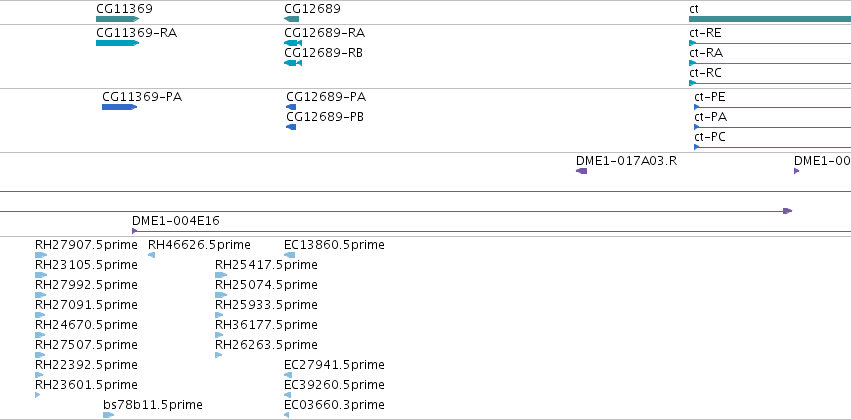Viewport: 851px width, 420px height.
Task: Click the DME1-004E16 clone label
Action: coord(176,221)
